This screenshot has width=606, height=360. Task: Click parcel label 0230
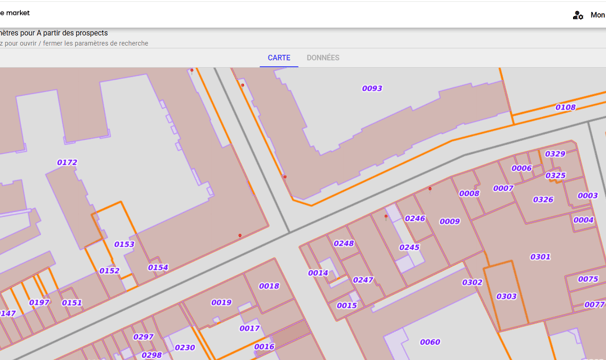point(185,348)
